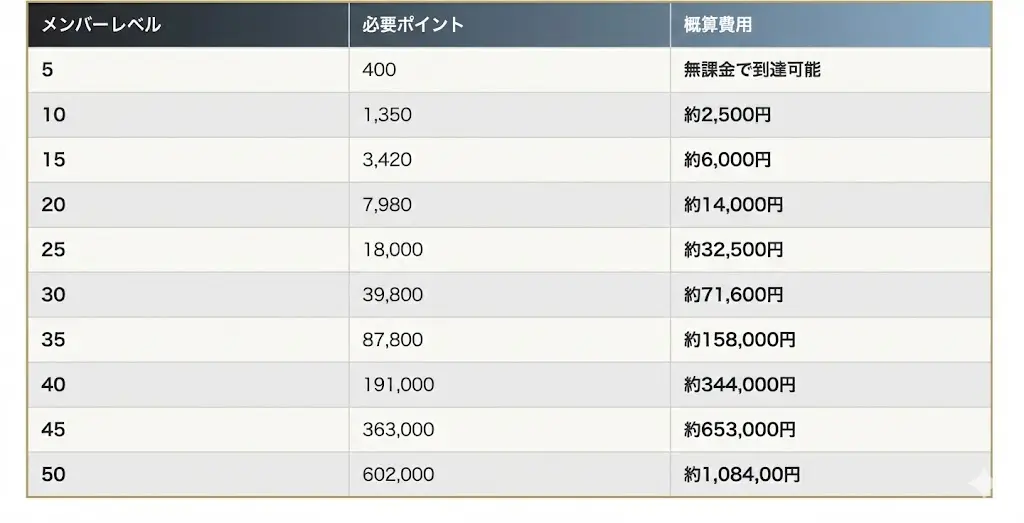
Task: Select the 無課金で到達可能 cell
Action: tap(752, 70)
